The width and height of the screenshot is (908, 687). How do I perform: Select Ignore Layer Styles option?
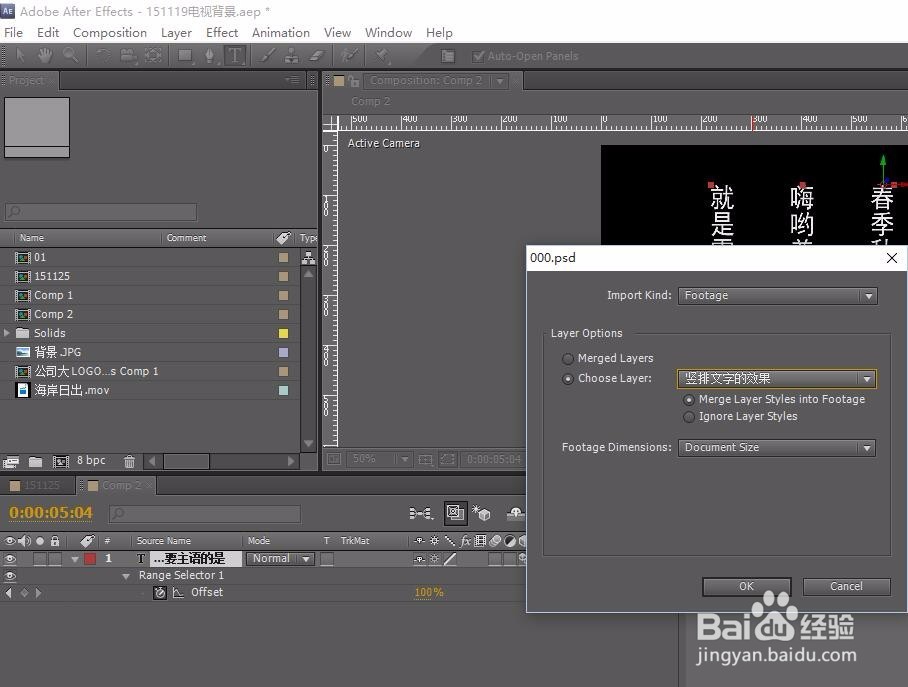(x=689, y=416)
